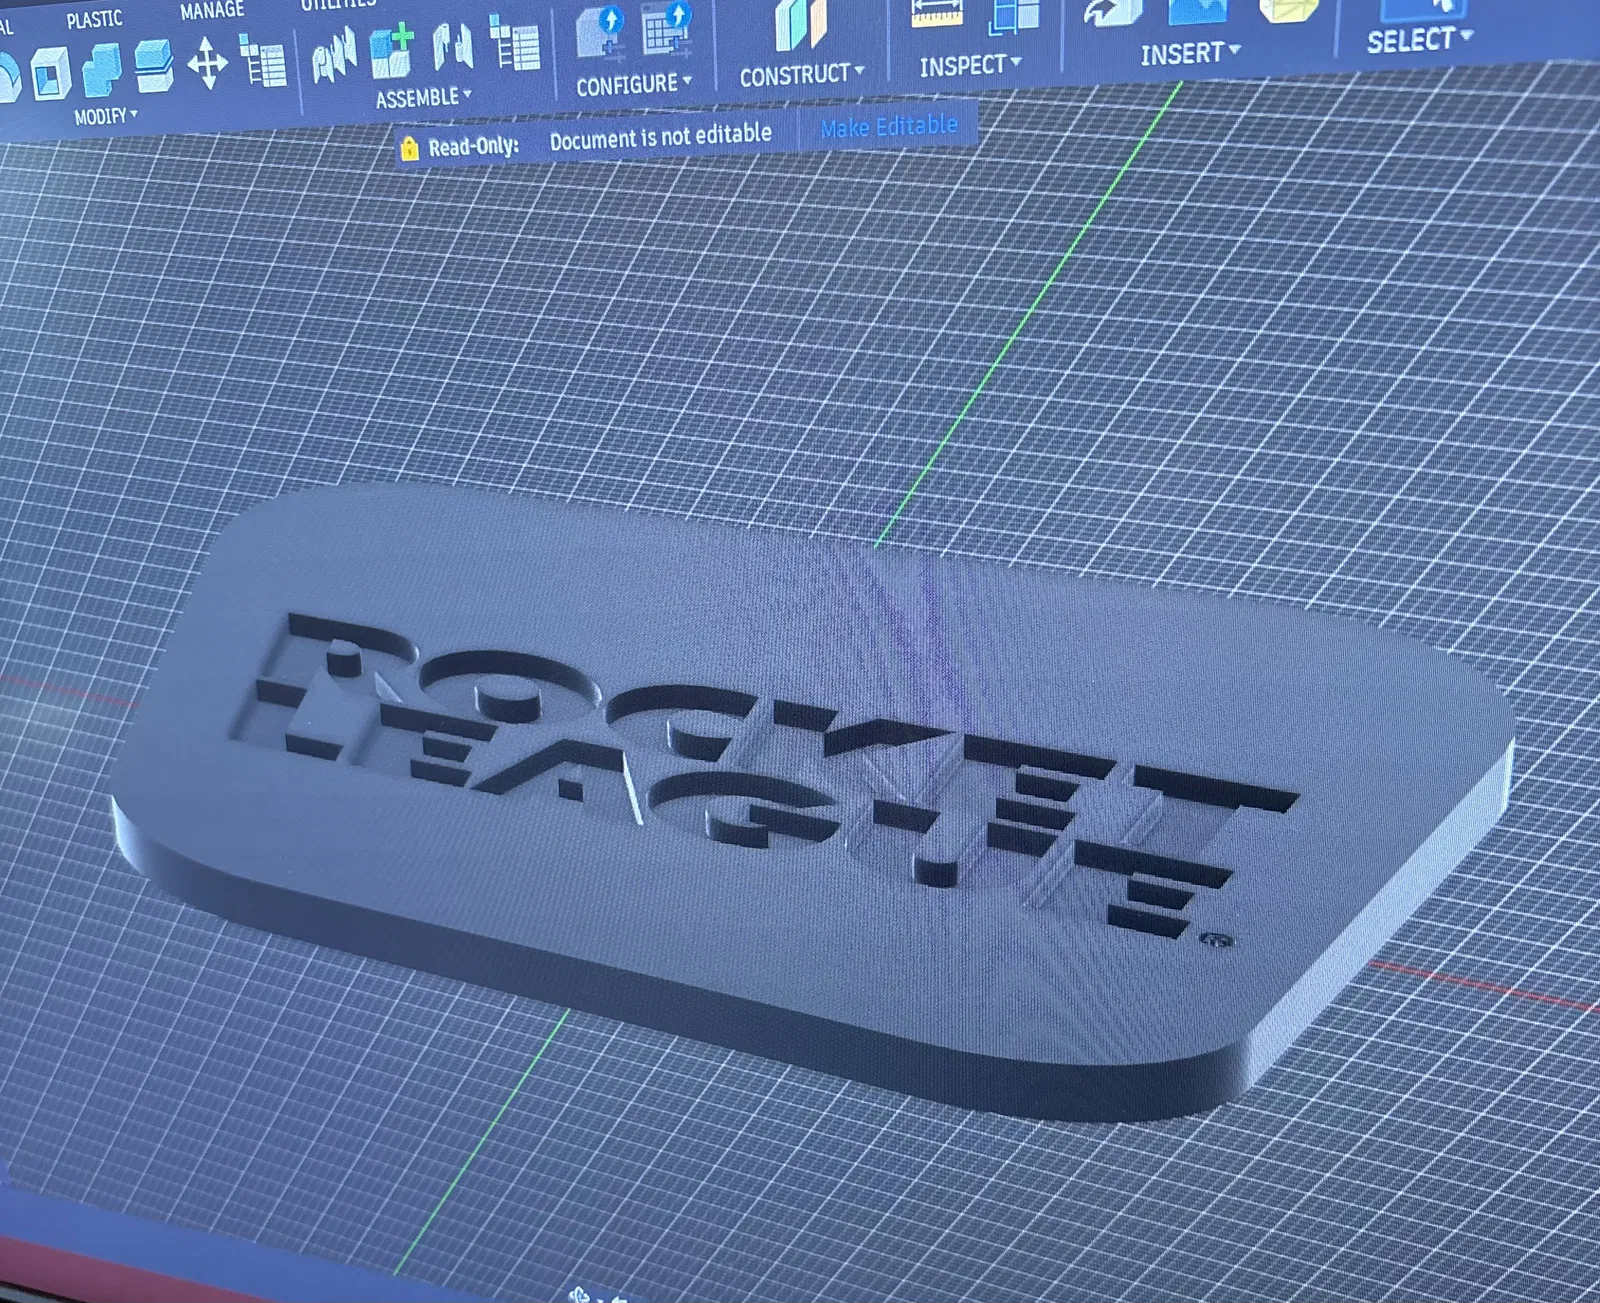Expand the MODIFY dropdown menu
This screenshot has width=1600, height=1303.
coord(106,116)
